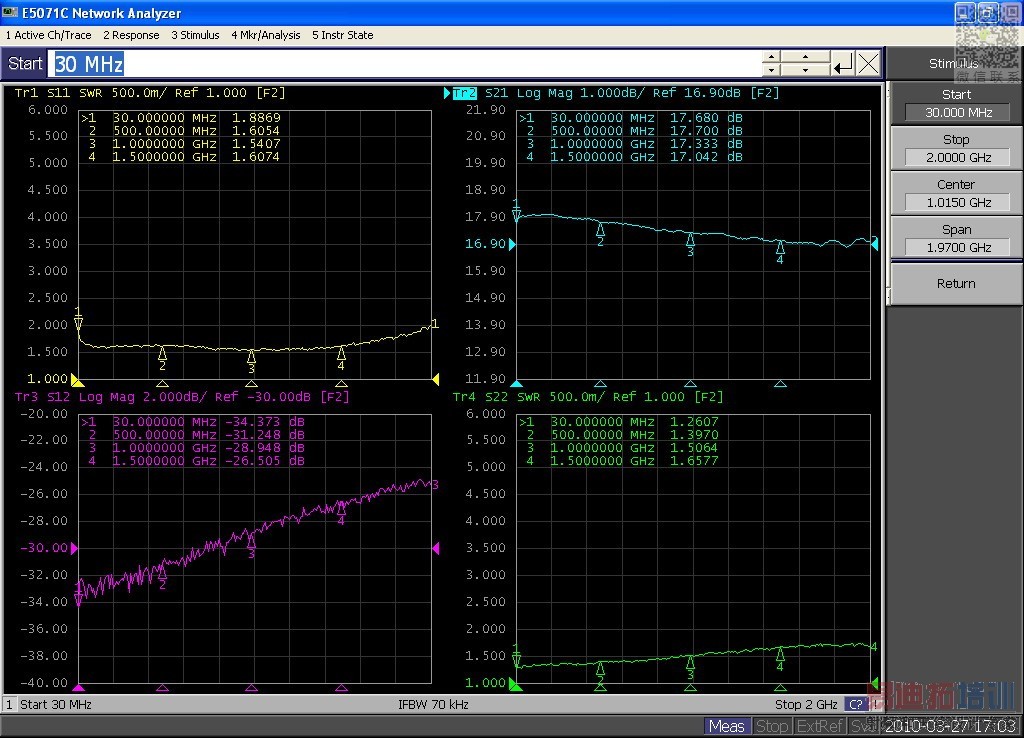Click marker 3 triangle on S22 trace

click(690, 662)
